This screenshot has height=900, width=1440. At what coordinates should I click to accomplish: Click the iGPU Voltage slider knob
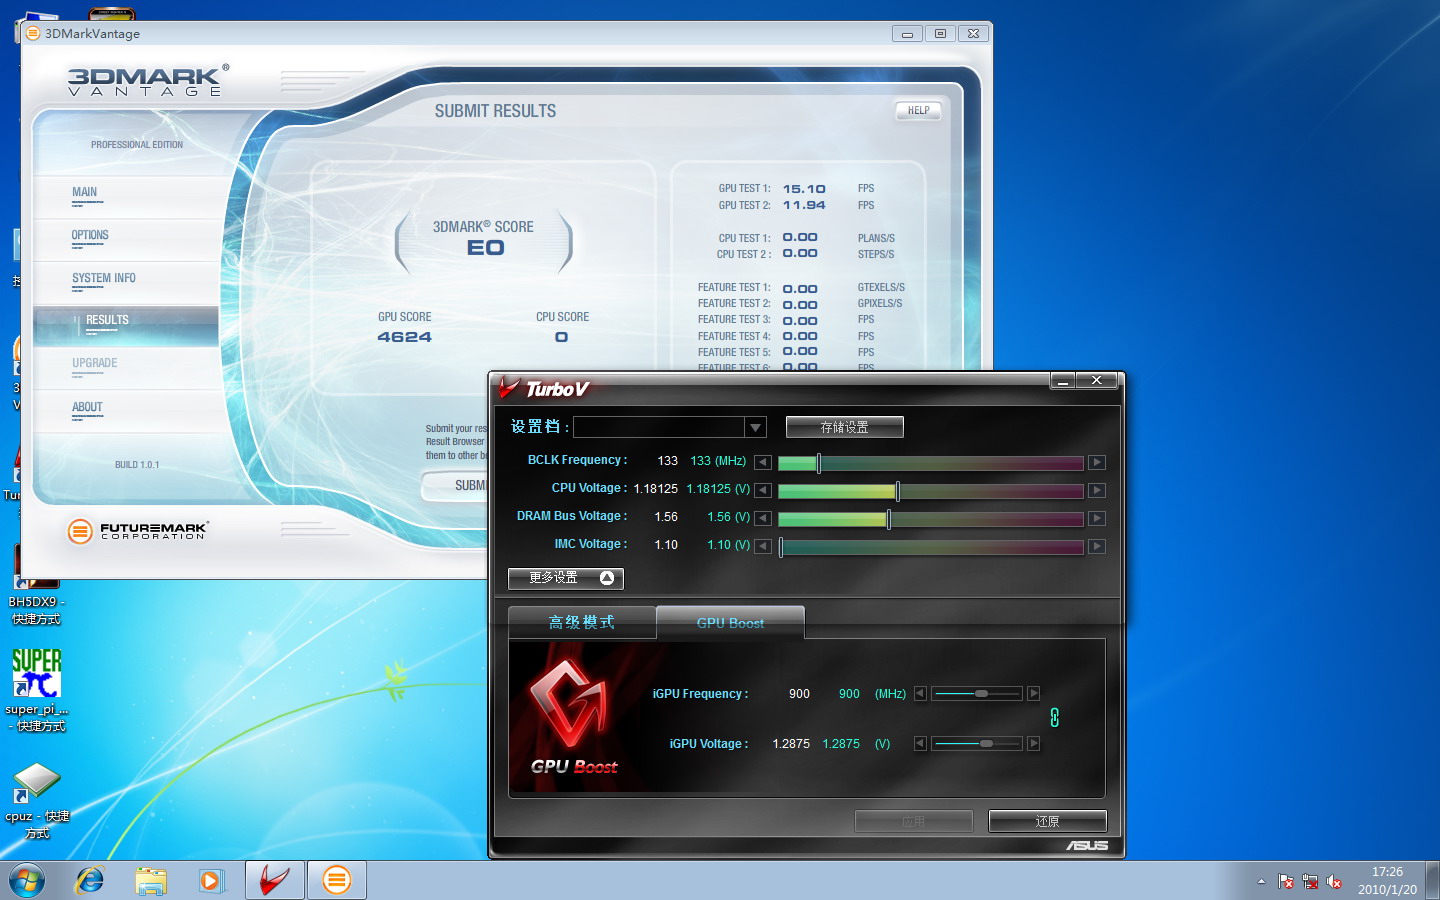click(986, 743)
